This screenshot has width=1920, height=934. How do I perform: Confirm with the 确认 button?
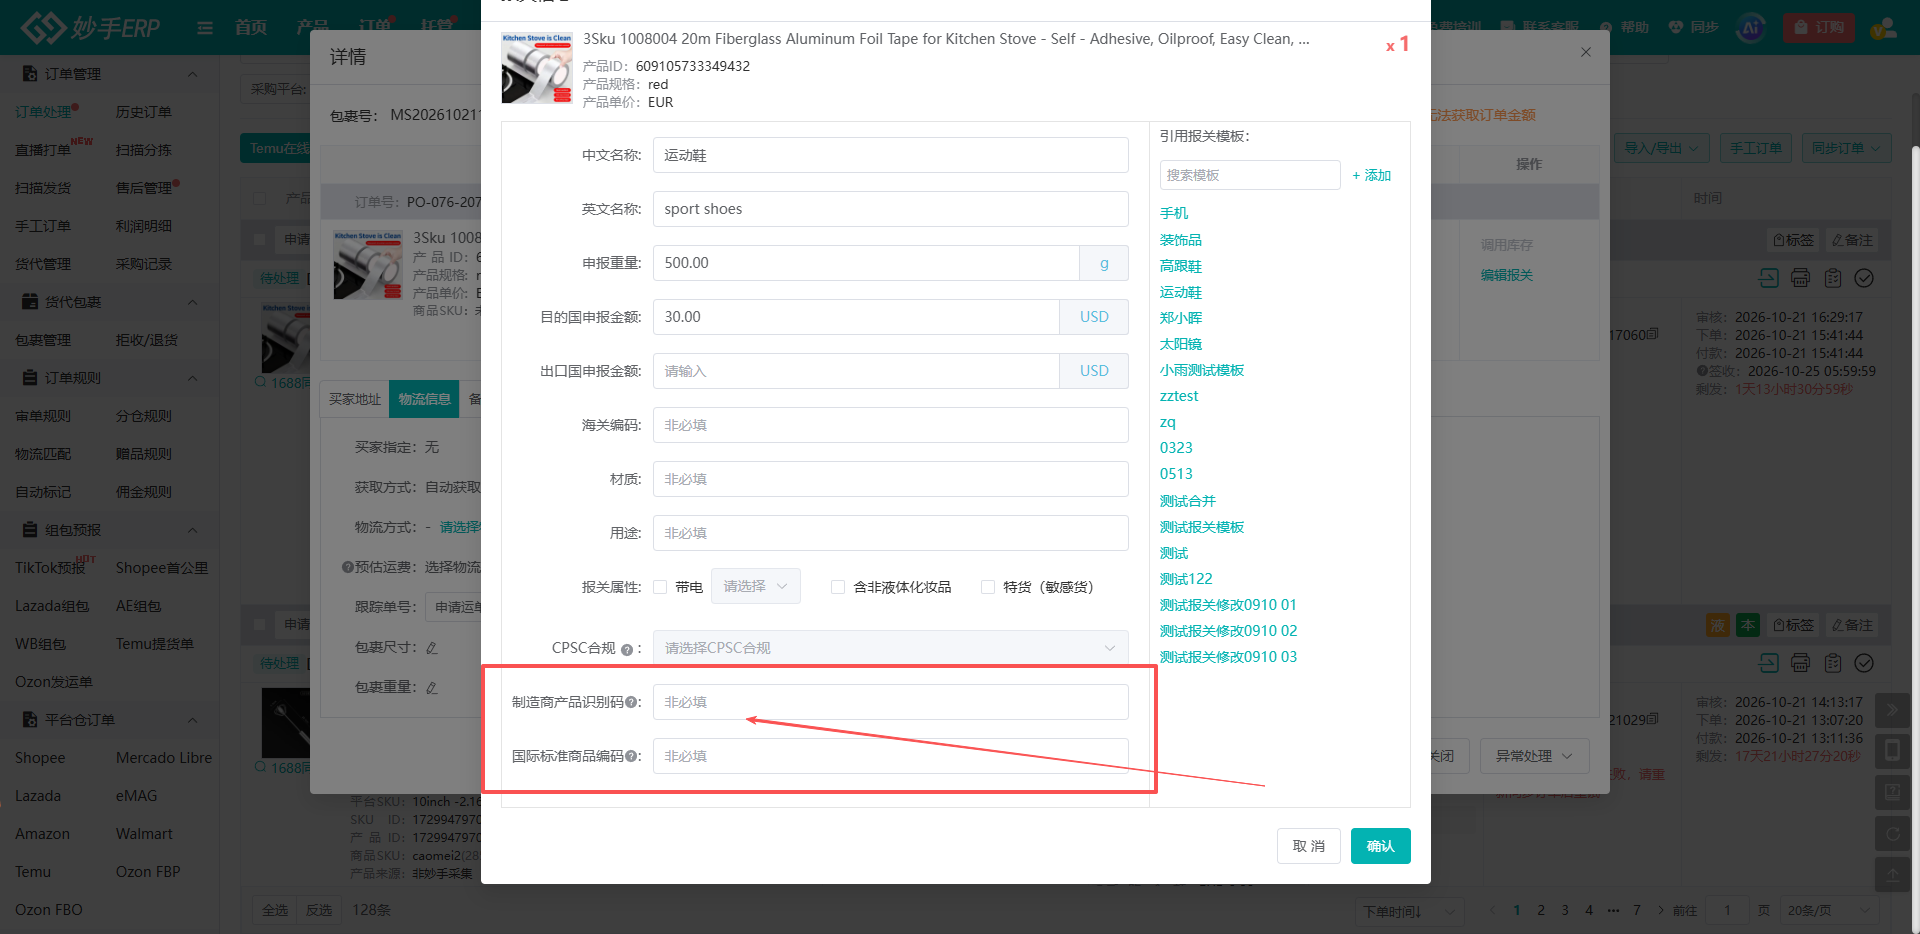[1380, 846]
